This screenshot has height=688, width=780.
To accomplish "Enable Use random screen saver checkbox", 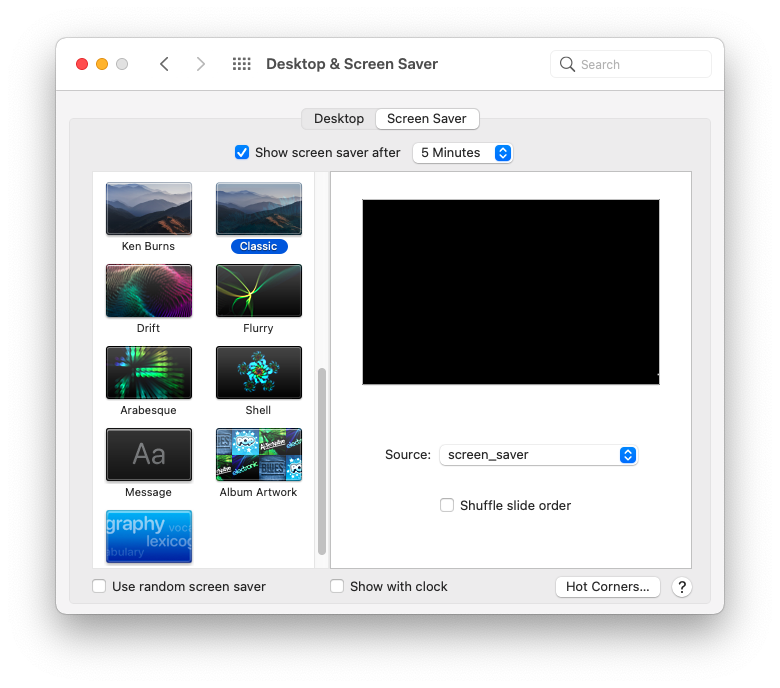I will [99, 586].
